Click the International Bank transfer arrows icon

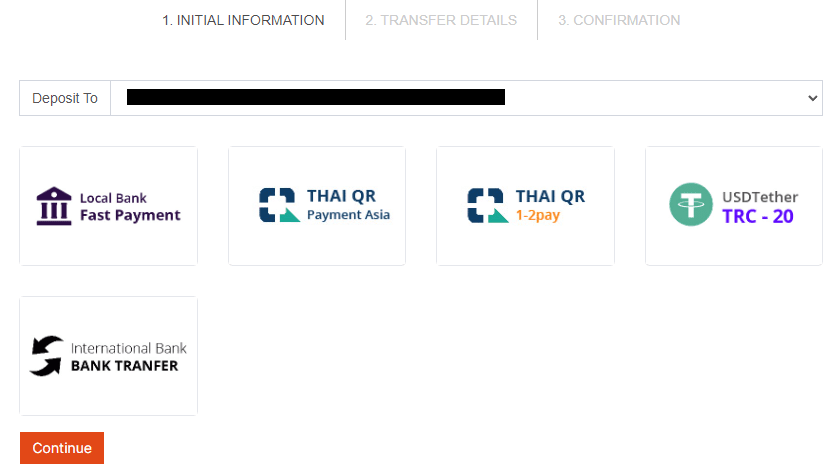point(46,356)
